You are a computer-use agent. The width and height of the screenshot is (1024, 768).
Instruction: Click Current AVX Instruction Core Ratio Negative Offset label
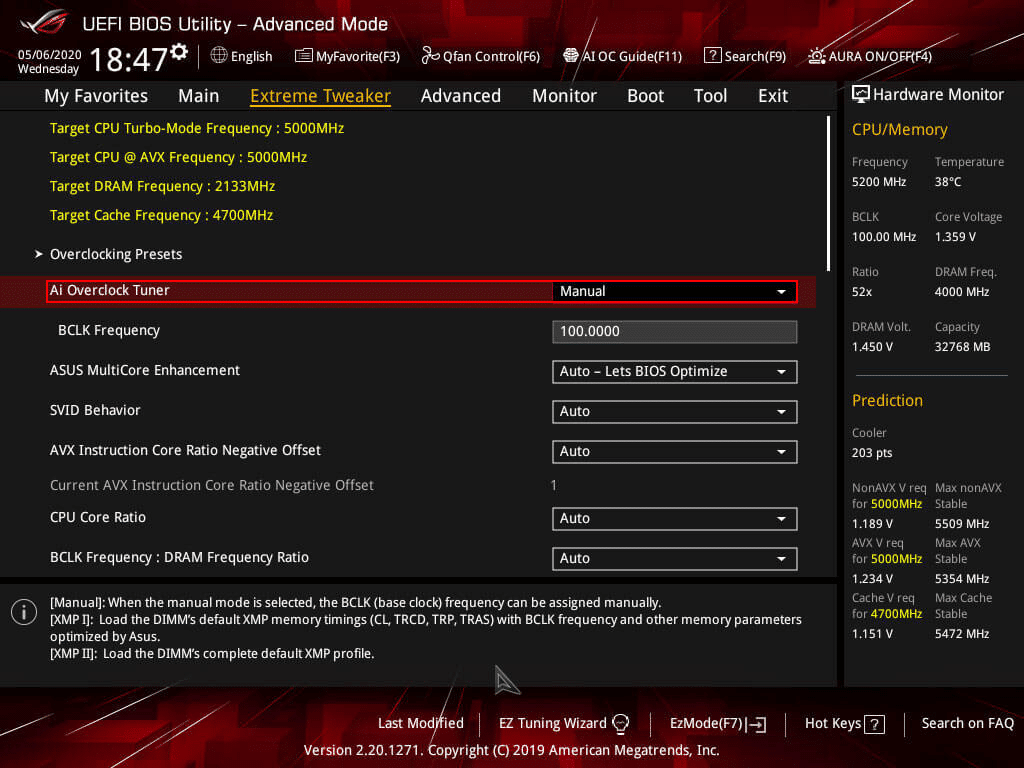pyautogui.click(x=212, y=485)
